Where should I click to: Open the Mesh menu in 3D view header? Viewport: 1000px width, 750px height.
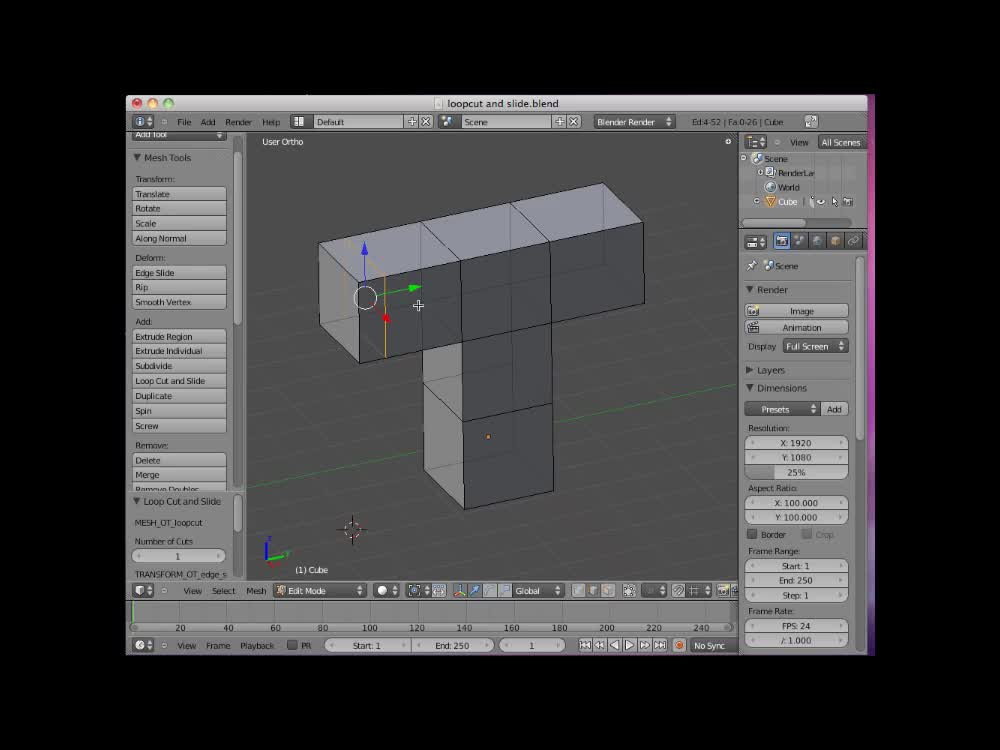coord(256,591)
